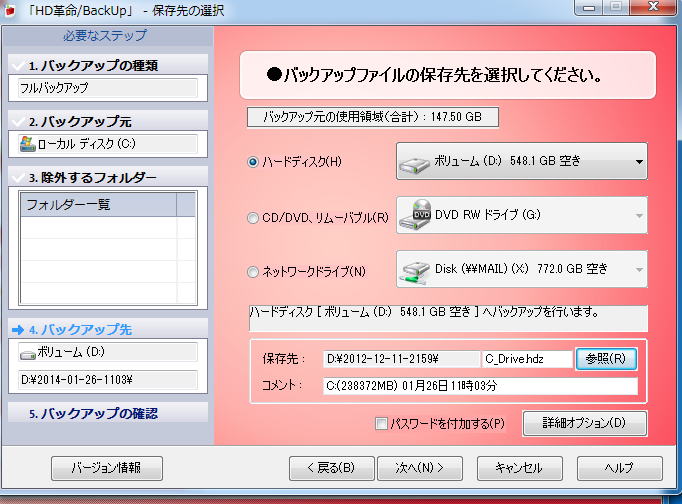682x504 pixels.
Task: Click the local disk C icon in step 2
Action: pos(27,144)
